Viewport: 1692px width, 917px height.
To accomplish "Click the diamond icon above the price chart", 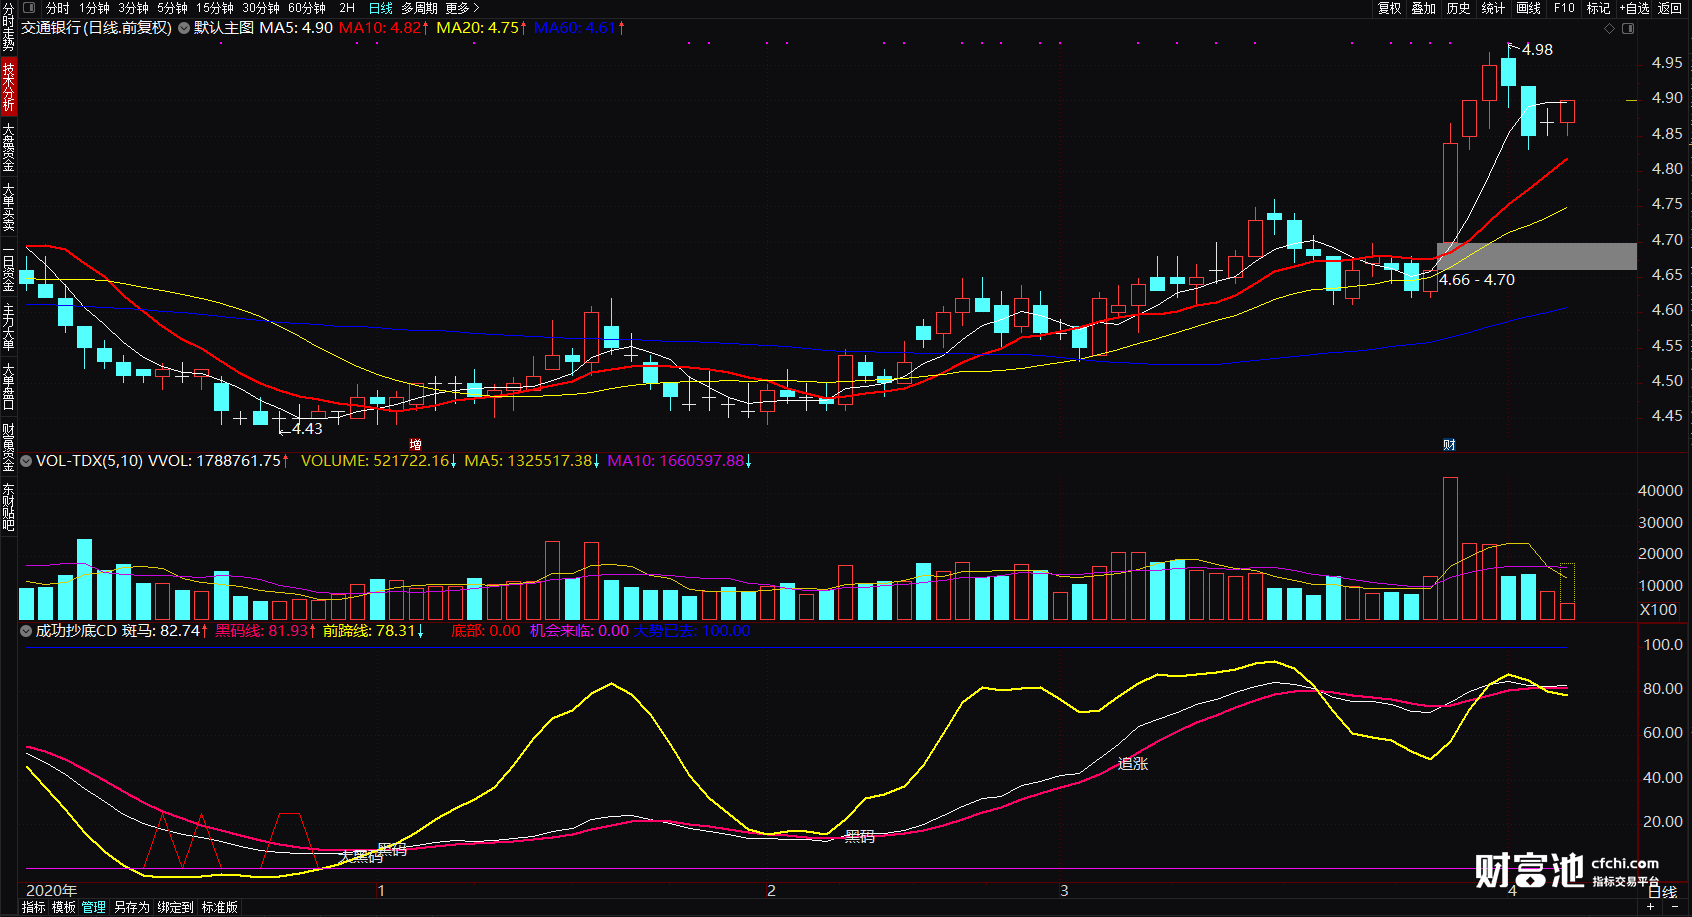I will pos(1610,28).
